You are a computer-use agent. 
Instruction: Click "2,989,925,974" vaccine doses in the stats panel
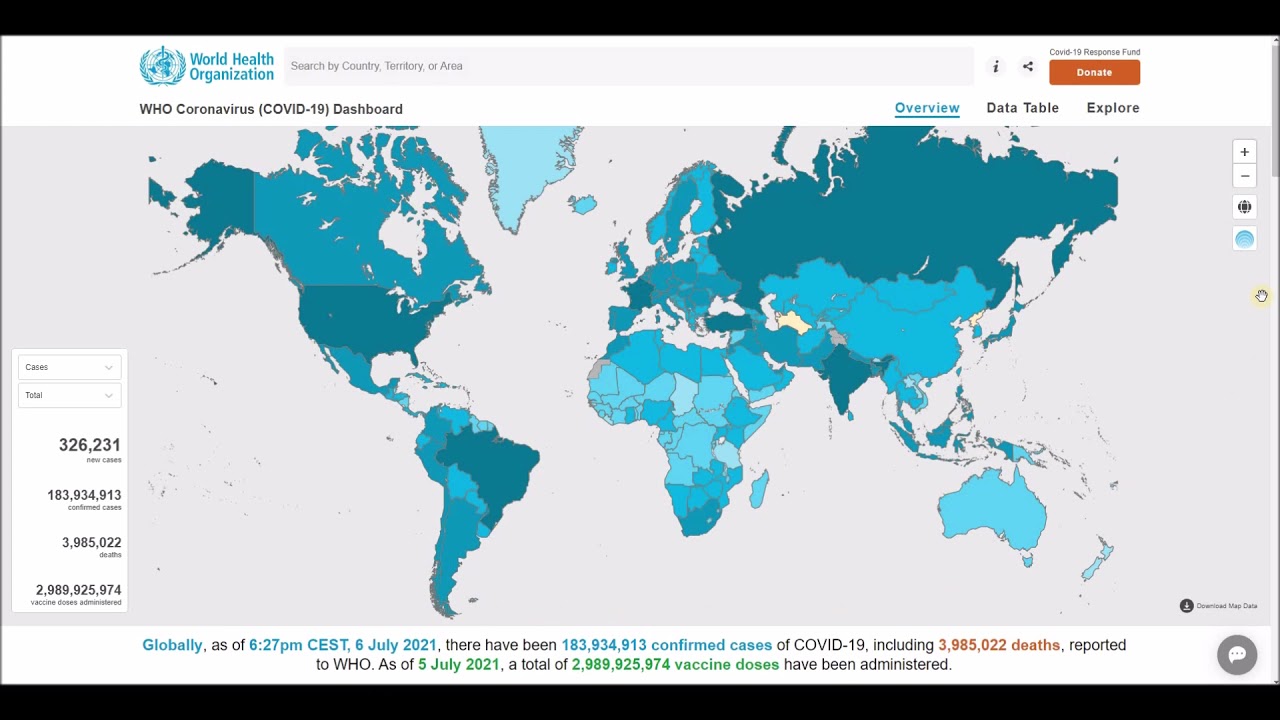78,590
